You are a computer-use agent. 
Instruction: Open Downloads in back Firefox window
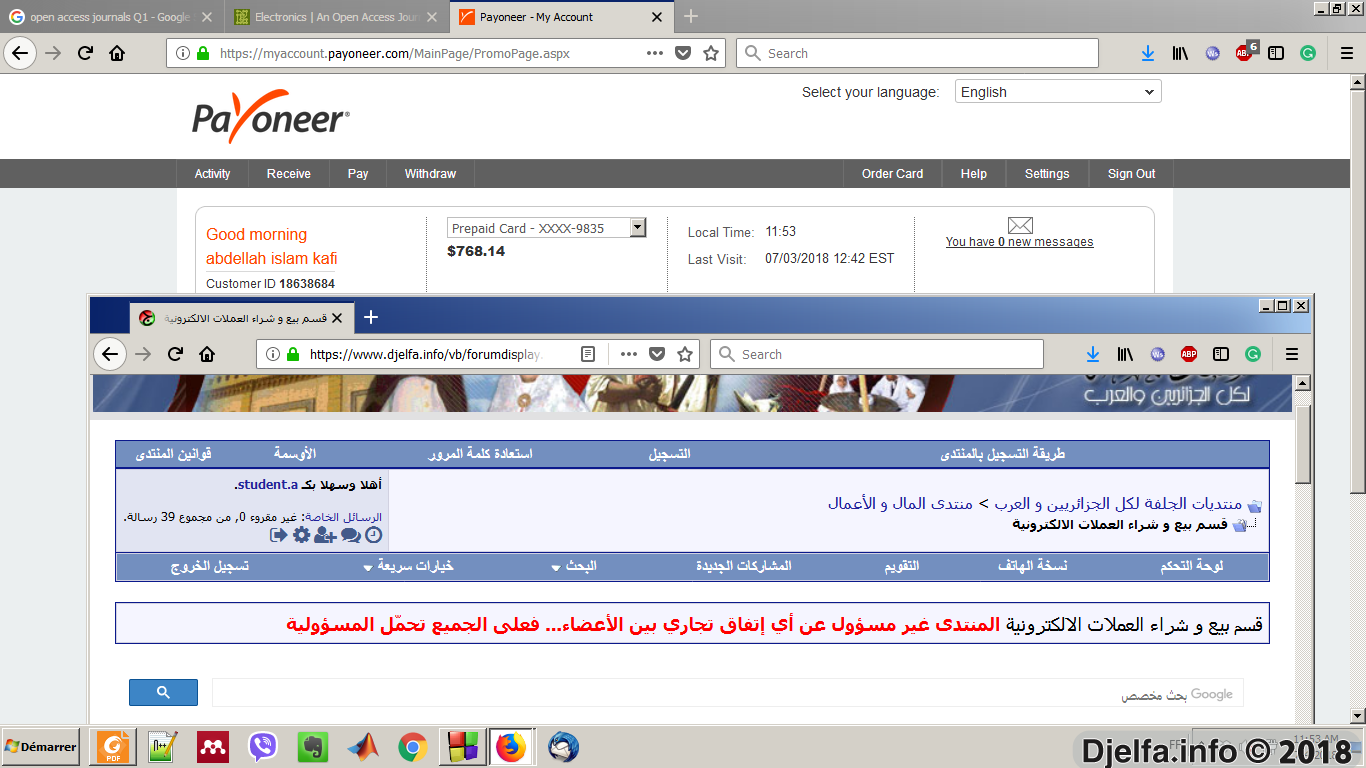coord(1148,53)
